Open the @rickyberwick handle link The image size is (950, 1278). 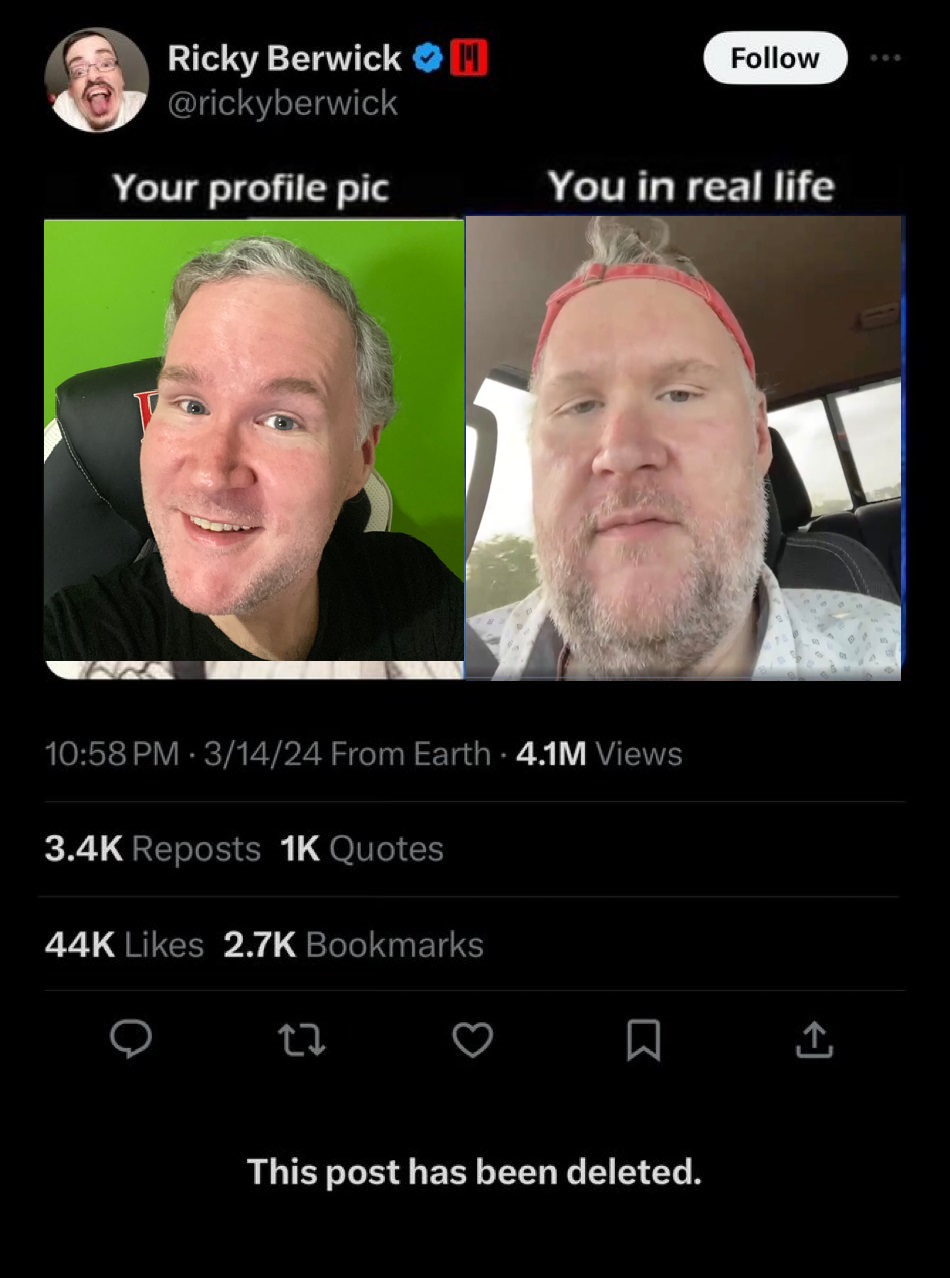click(x=282, y=103)
